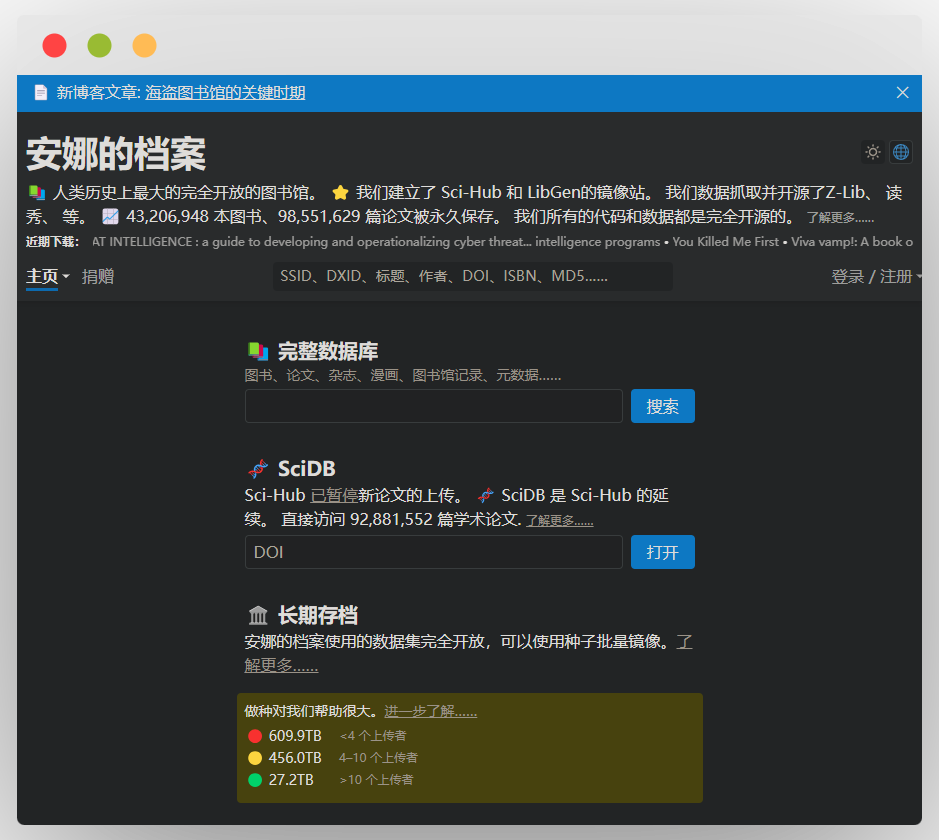Click the books icon beside 完整数据库
The image size is (939, 840).
point(258,351)
